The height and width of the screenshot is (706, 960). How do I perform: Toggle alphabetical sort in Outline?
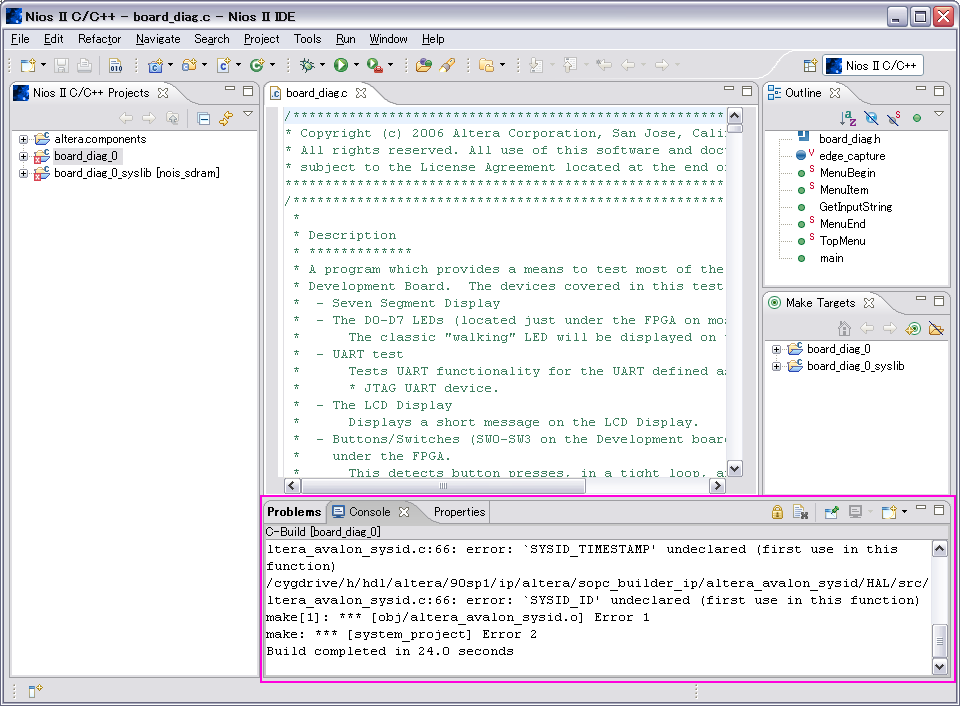point(848,118)
